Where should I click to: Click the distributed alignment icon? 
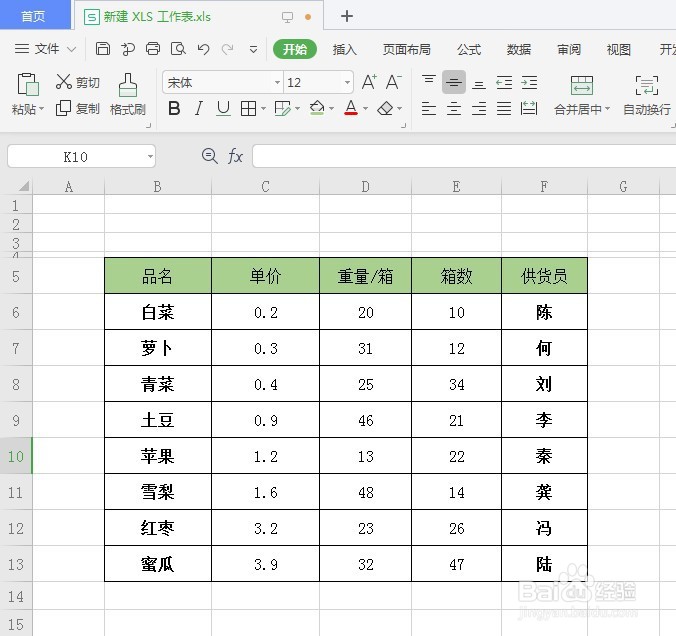point(529,108)
